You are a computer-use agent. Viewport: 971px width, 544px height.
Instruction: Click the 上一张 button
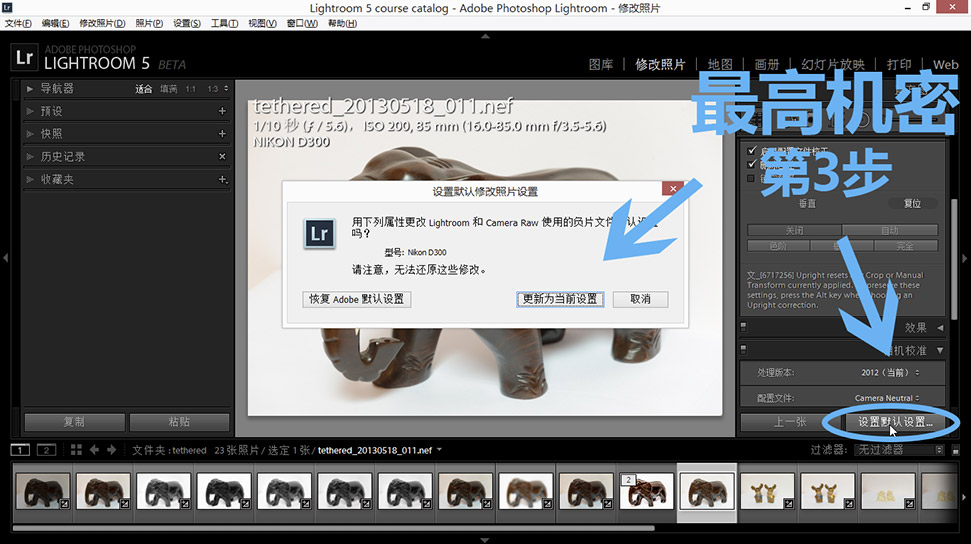790,422
